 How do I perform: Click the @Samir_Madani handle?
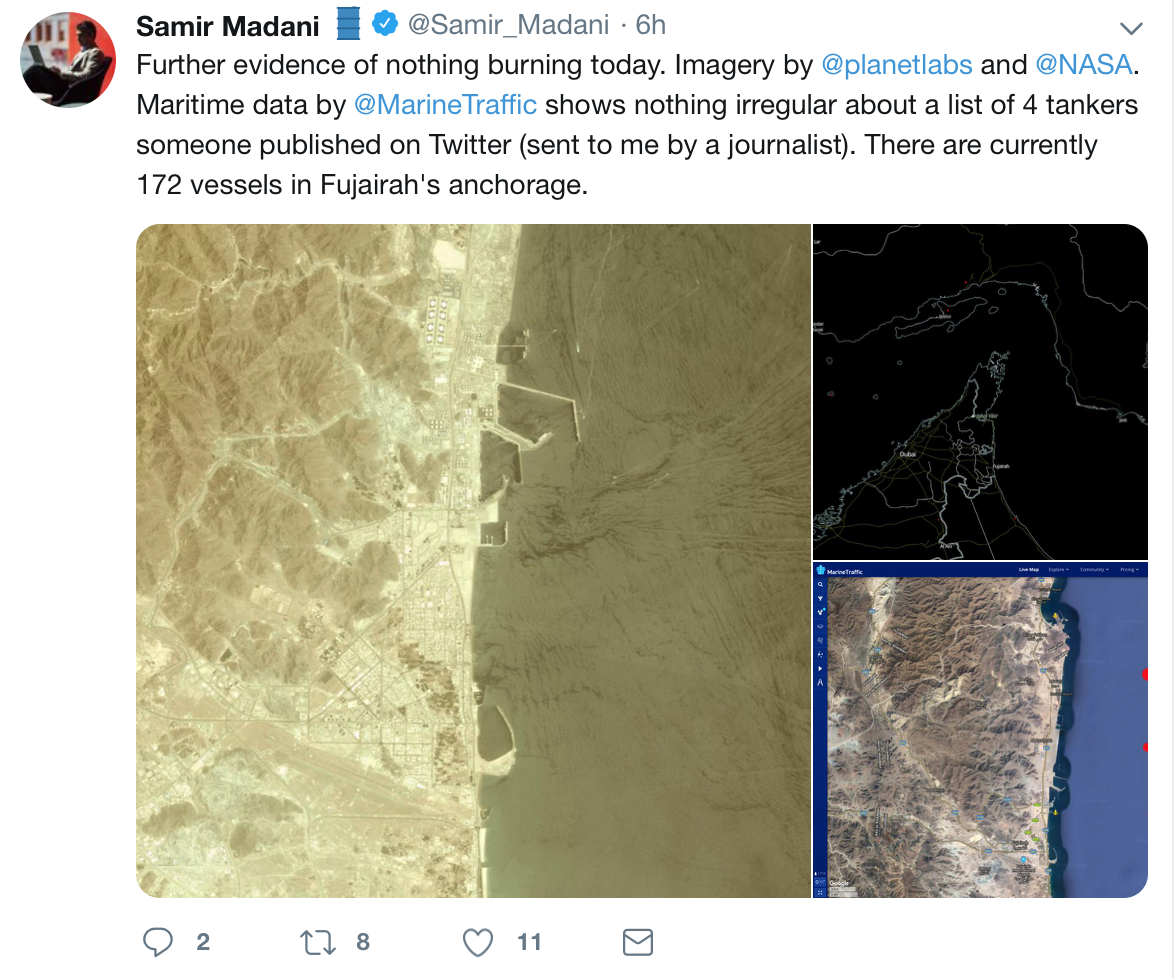coord(508,25)
